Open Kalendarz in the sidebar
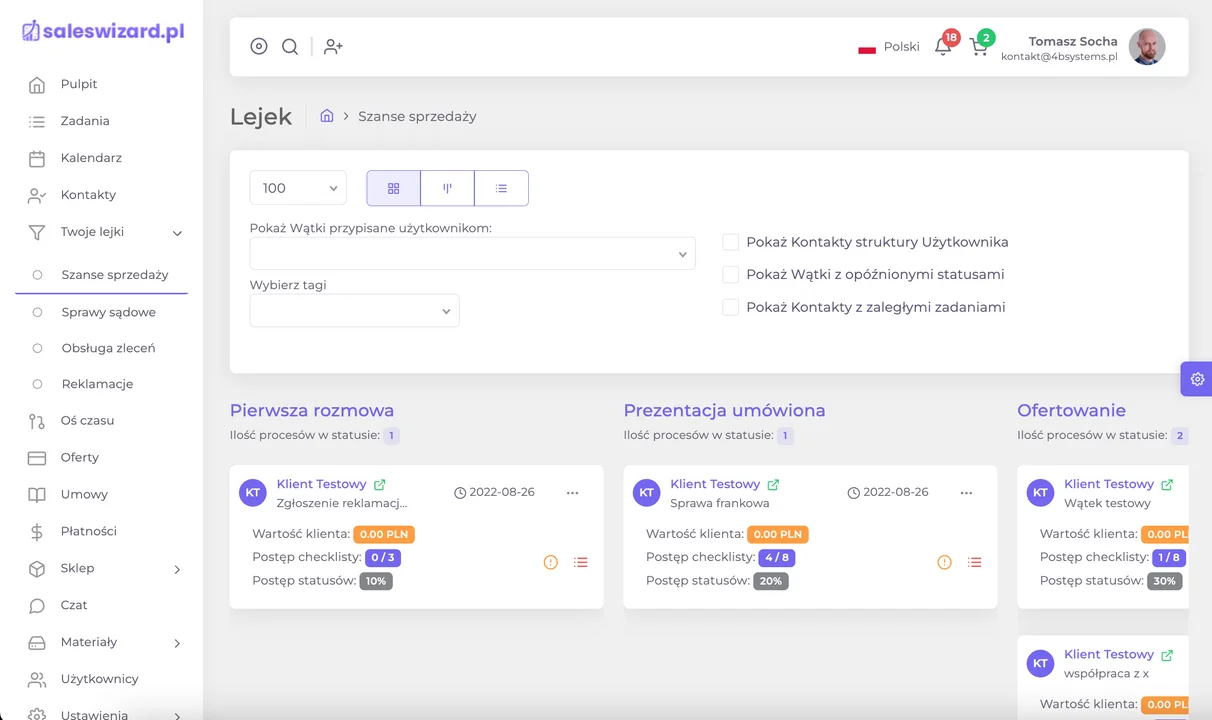Viewport: 1212px width, 720px height. tap(91, 158)
